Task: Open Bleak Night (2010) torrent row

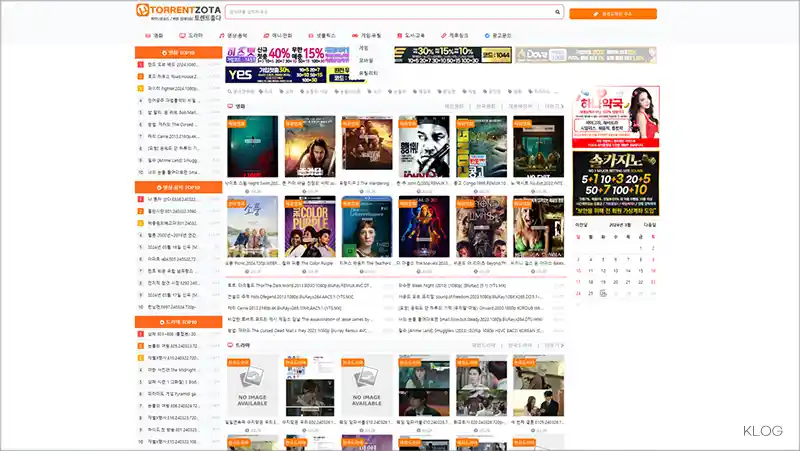Action: (452, 286)
